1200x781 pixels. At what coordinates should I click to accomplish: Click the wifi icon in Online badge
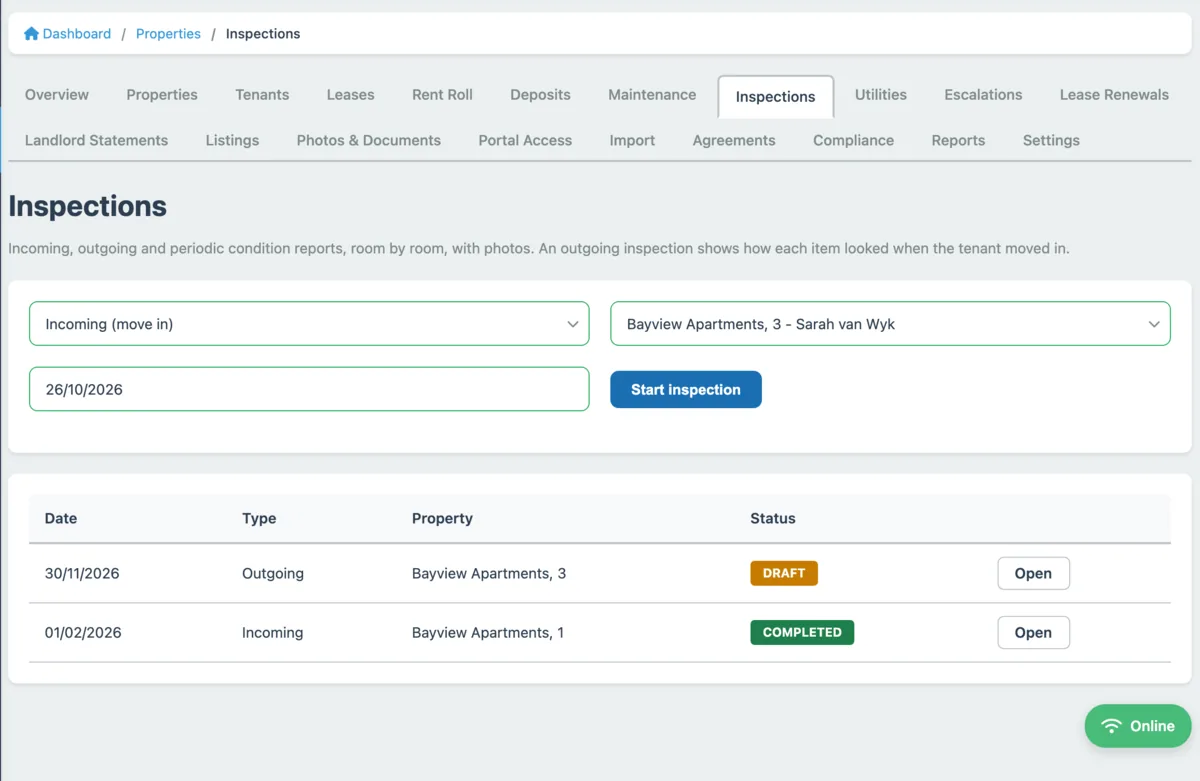(x=1111, y=726)
